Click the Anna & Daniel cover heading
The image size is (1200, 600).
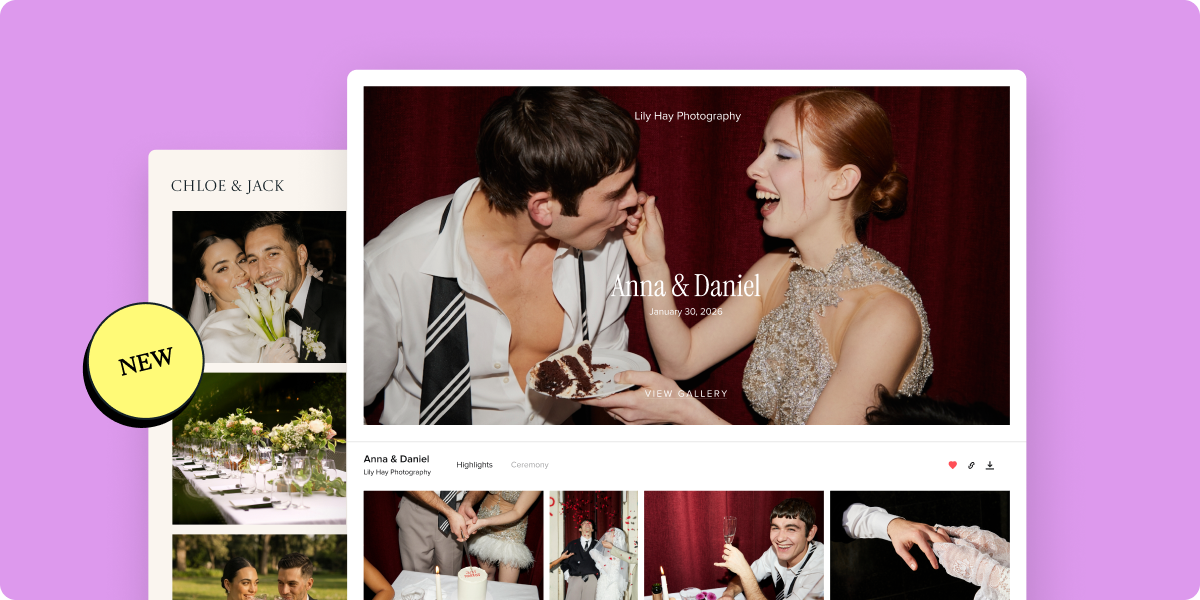tap(686, 287)
